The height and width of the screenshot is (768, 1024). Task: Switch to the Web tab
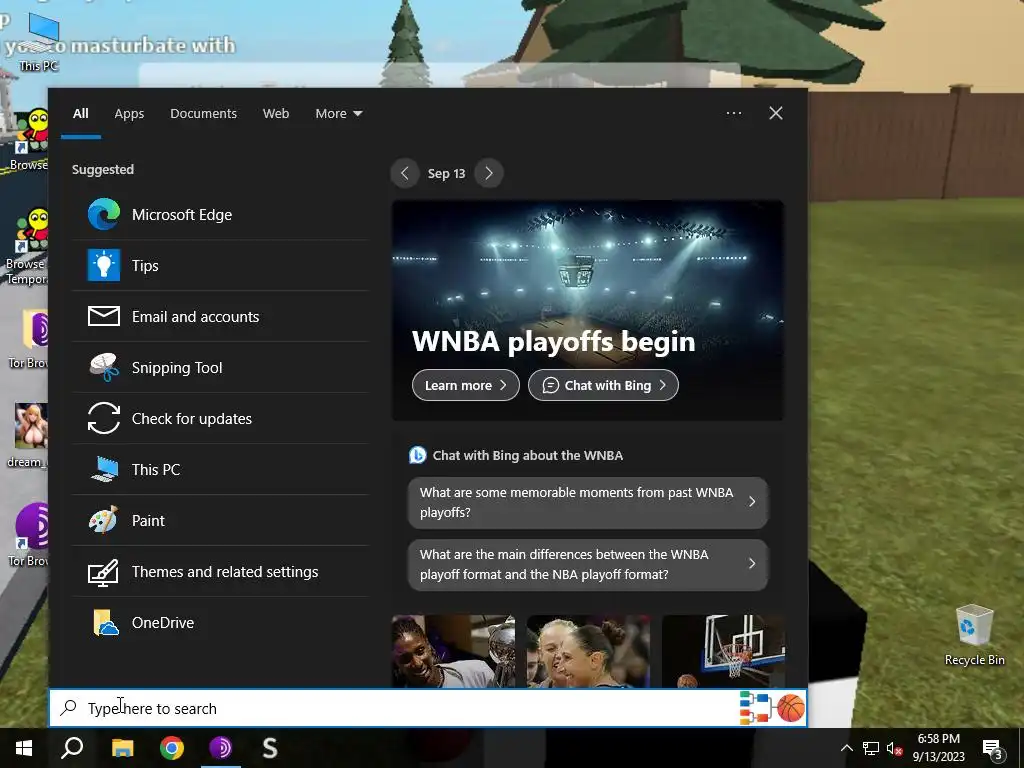(276, 113)
